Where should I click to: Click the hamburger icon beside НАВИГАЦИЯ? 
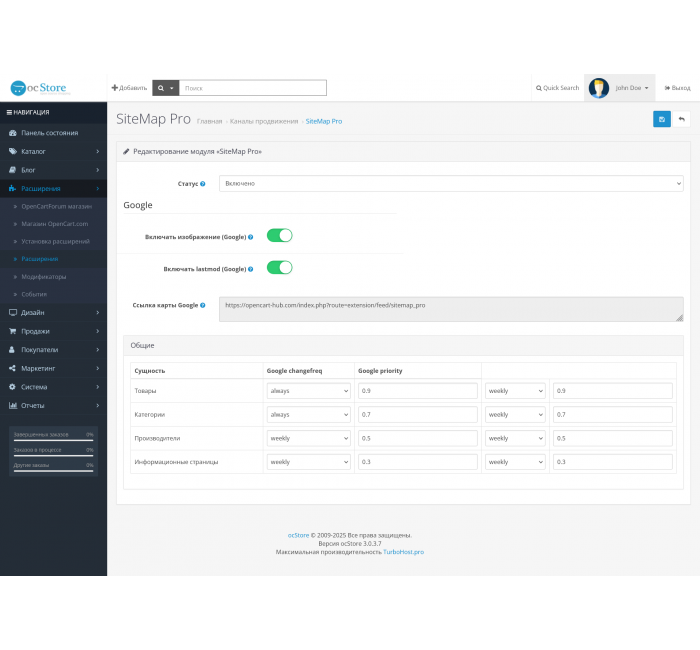(x=9, y=112)
